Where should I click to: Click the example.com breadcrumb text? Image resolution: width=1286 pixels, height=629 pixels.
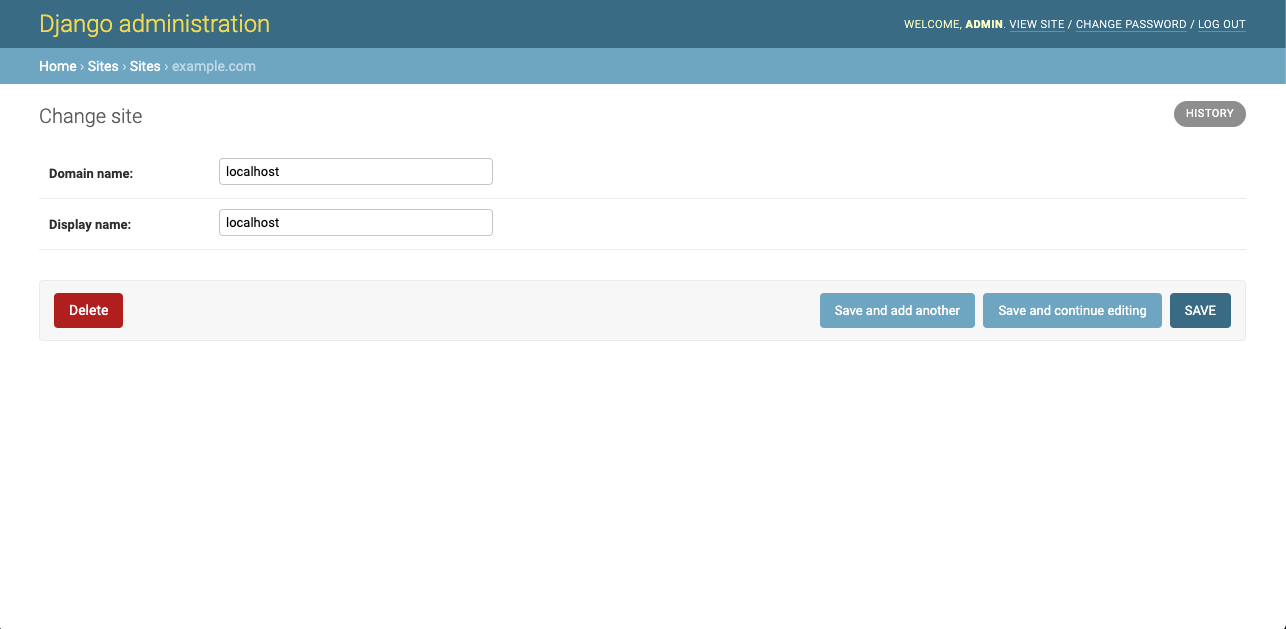(x=214, y=66)
